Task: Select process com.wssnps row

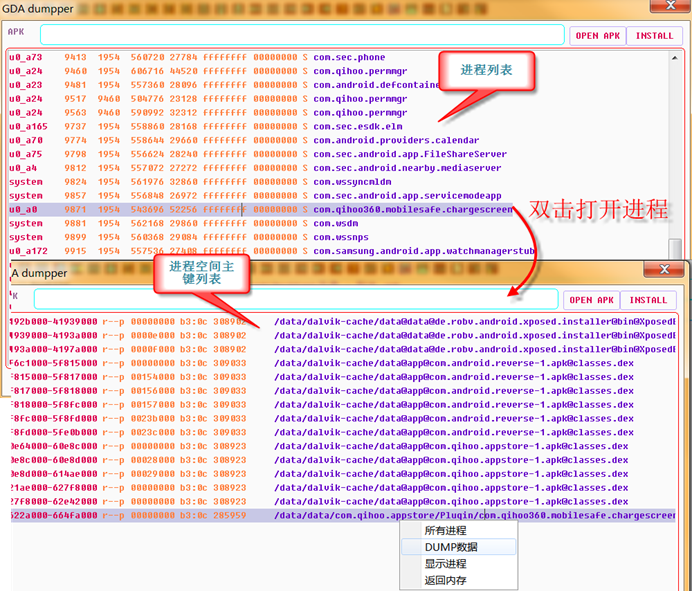Action: pyautogui.click(x=338, y=237)
